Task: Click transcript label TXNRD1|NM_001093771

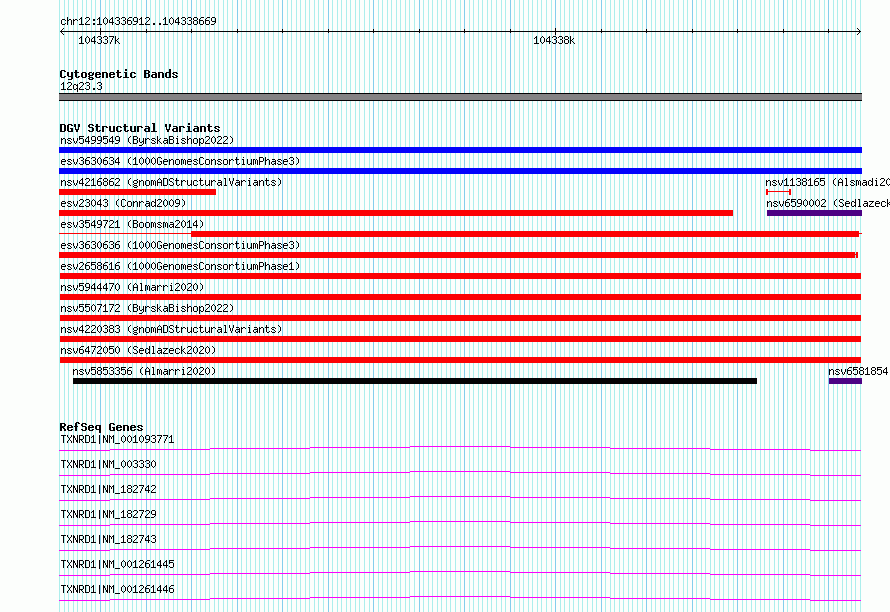Action: click(117, 439)
